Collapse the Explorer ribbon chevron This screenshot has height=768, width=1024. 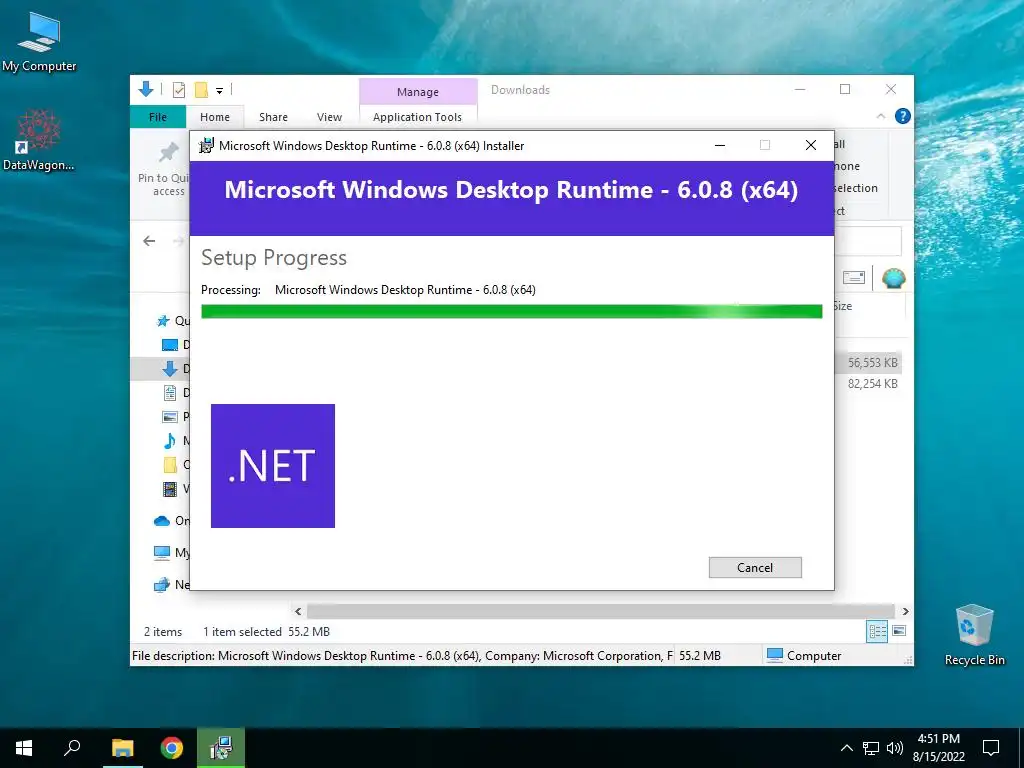(881, 116)
